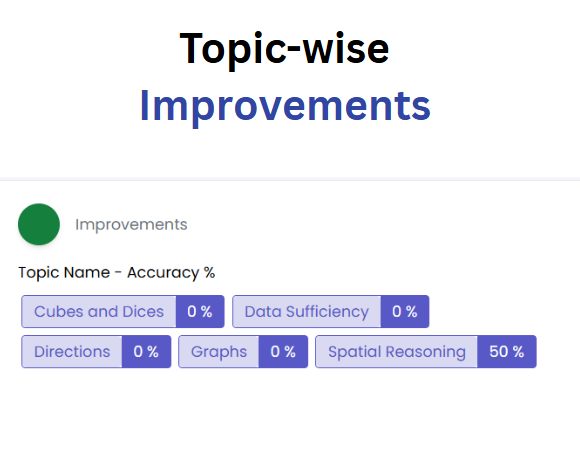Image resolution: width=580 pixels, height=455 pixels.
Task: Select the Directions topic label
Action: click(72, 351)
